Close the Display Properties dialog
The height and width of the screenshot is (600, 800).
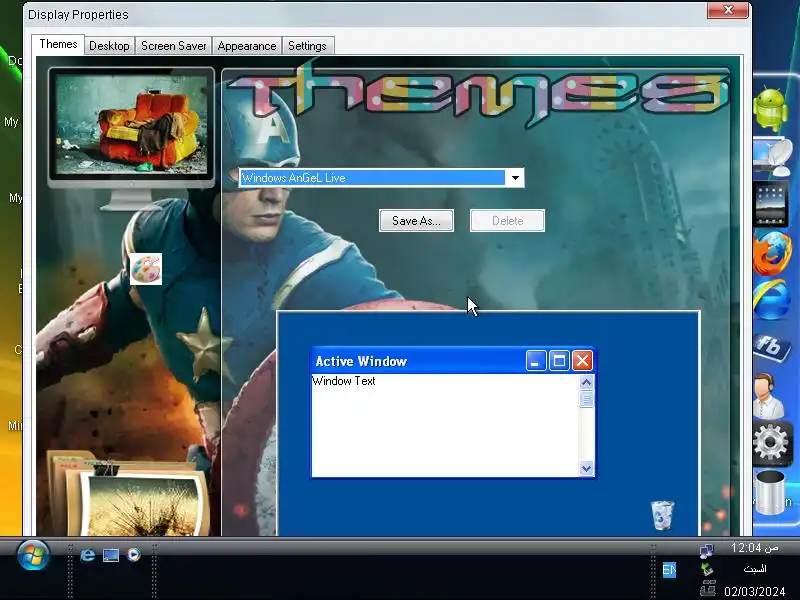coord(728,10)
